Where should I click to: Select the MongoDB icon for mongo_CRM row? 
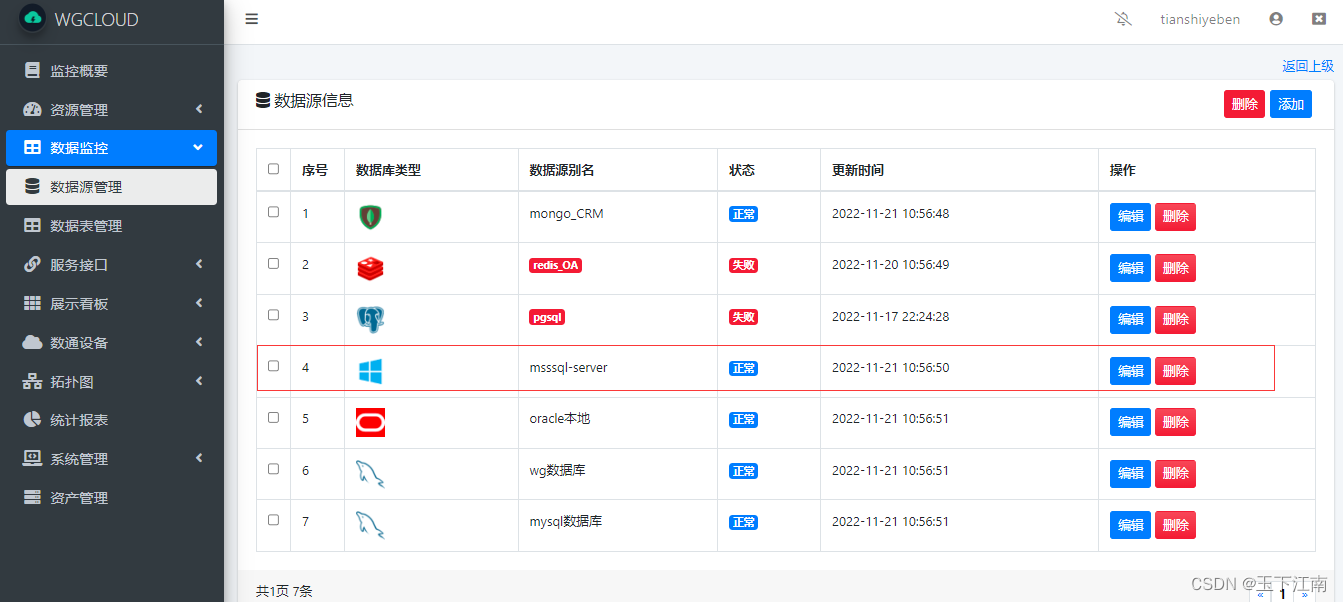[370, 214]
